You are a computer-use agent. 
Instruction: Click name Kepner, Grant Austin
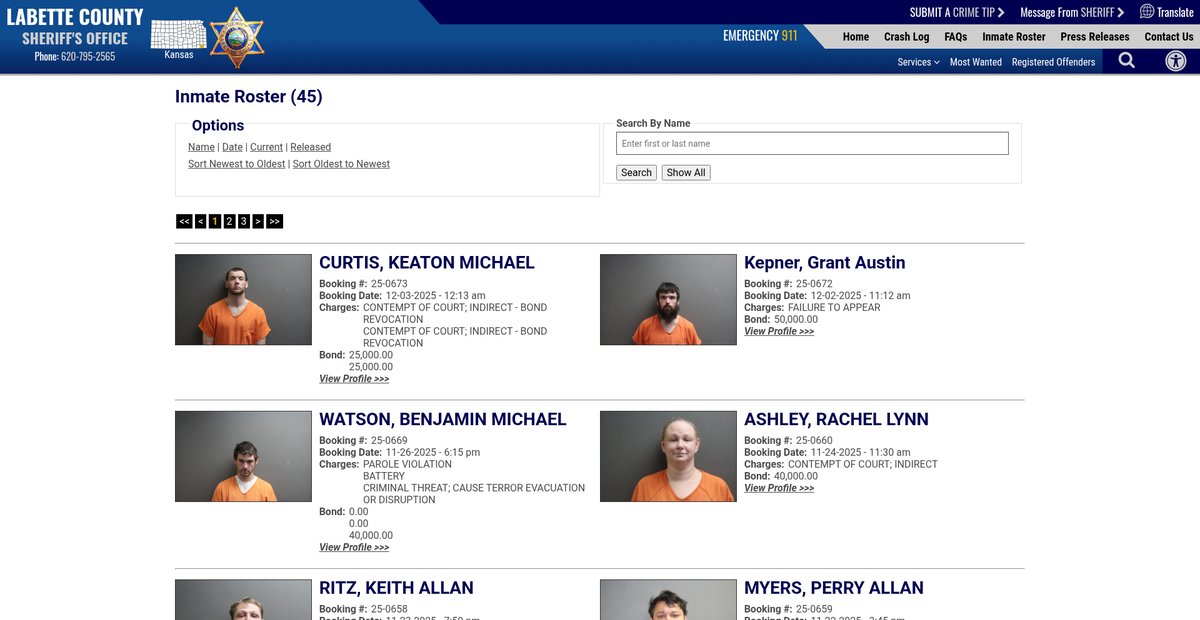[x=825, y=263]
